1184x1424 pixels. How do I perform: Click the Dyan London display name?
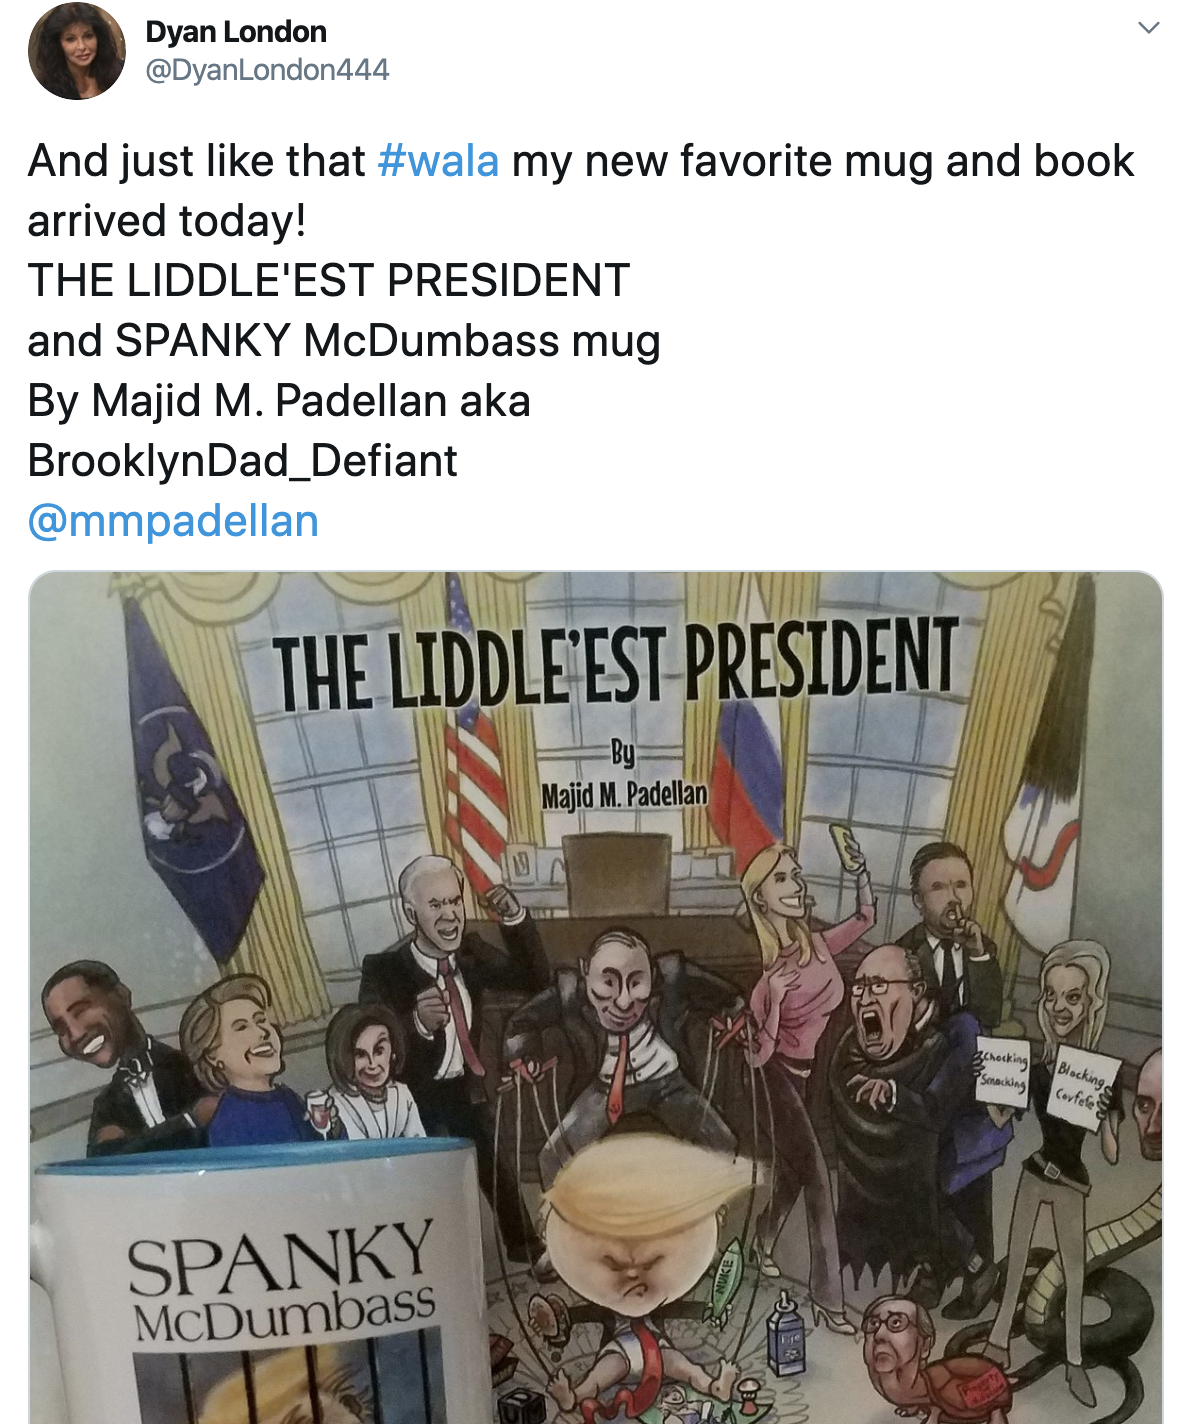click(x=236, y=32)
